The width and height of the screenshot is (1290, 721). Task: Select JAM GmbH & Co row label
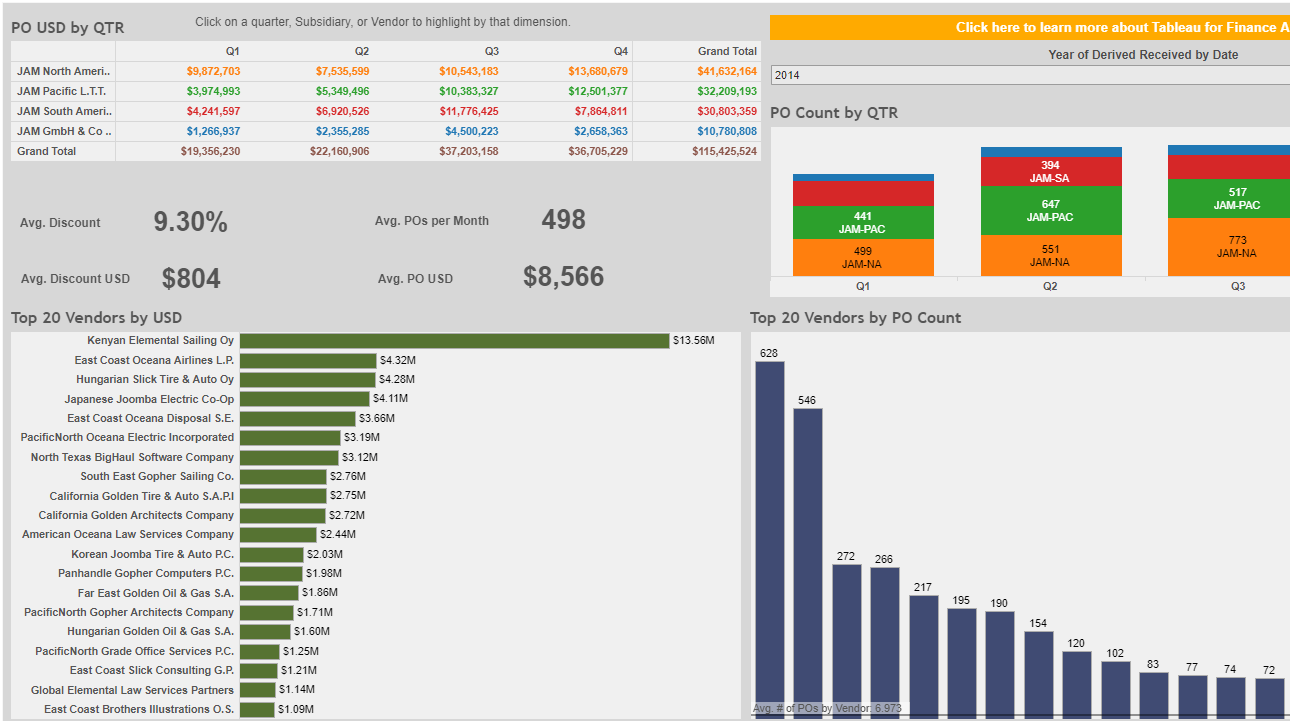click(x=64, y=131)
